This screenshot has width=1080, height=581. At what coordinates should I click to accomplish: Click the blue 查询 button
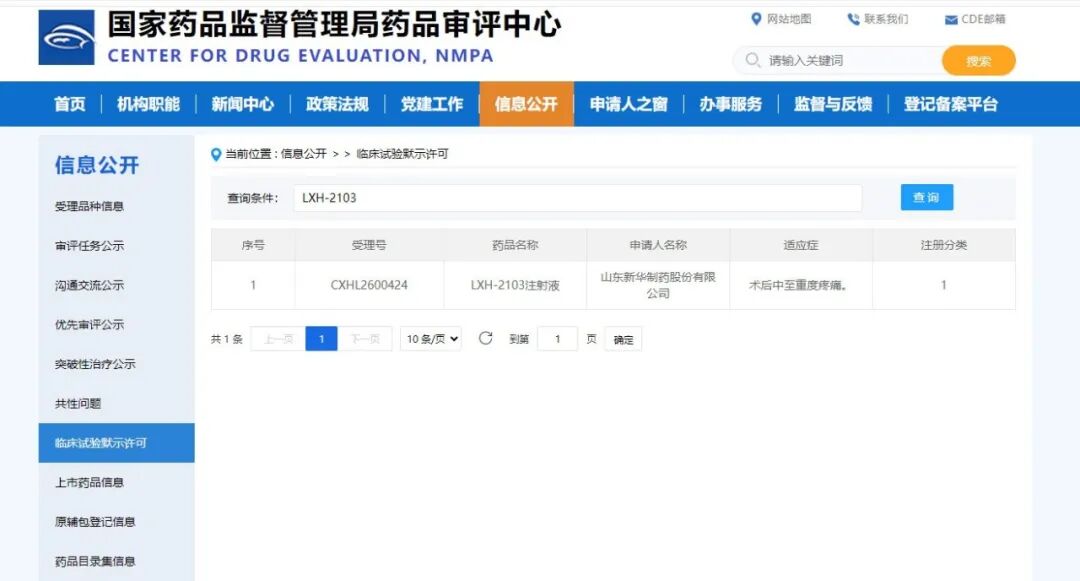pyautogui.click(x=926, y=198)
